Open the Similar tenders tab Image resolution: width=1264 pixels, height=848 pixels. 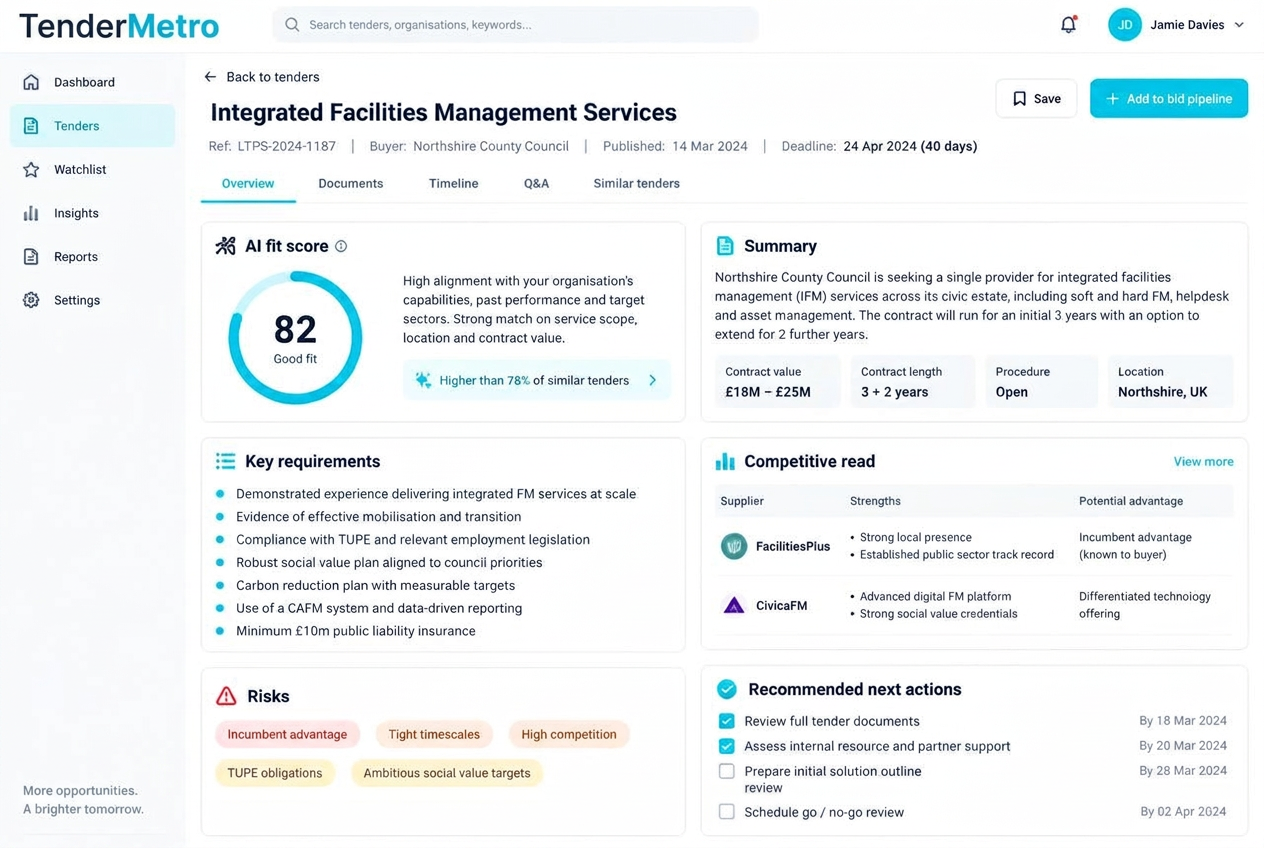637,183
